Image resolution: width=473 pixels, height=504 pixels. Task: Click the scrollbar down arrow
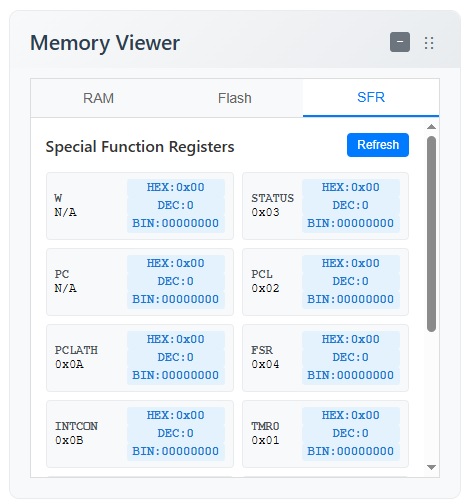coord(431,467)
